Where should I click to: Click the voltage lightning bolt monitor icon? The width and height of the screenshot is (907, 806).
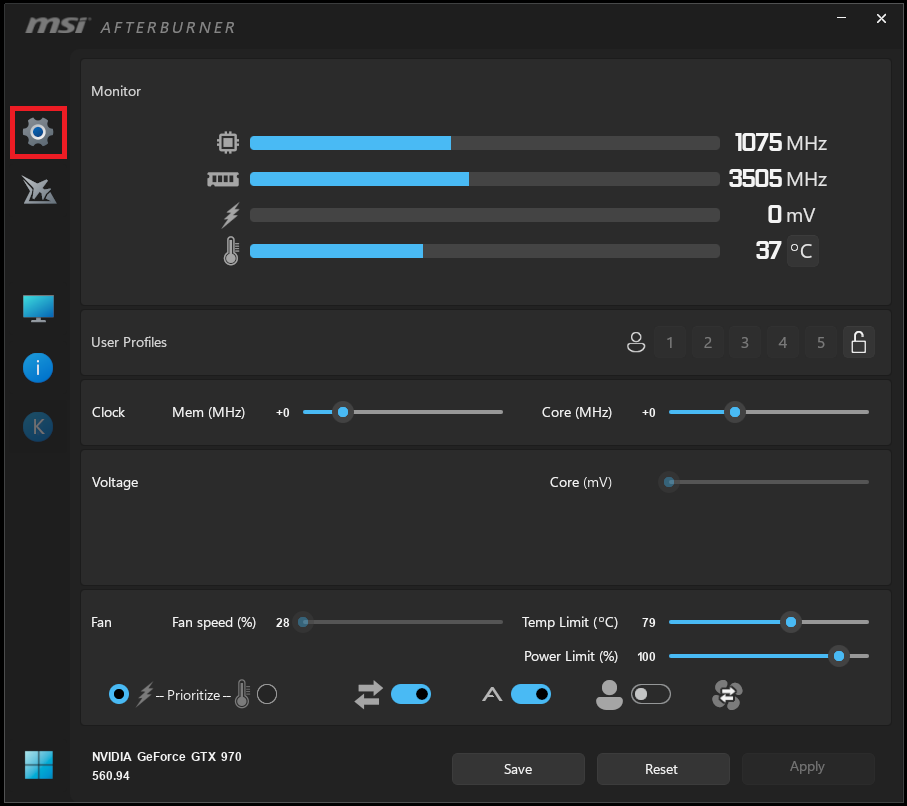(x=231, y=215)
